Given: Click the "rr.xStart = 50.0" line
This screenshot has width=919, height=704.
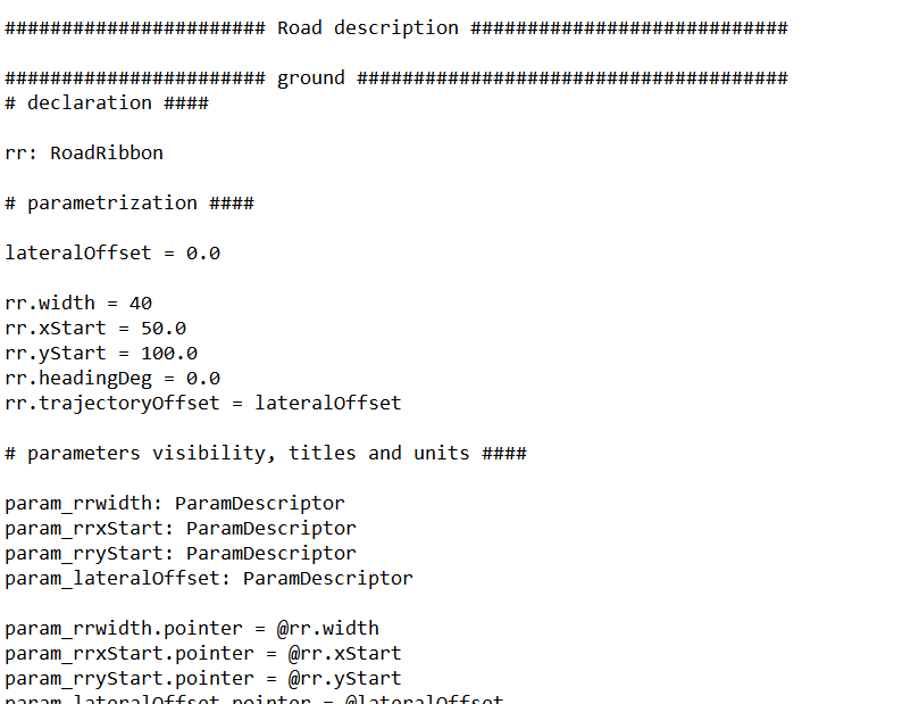Looking at the screenshot, I should (x=95, y=328).
